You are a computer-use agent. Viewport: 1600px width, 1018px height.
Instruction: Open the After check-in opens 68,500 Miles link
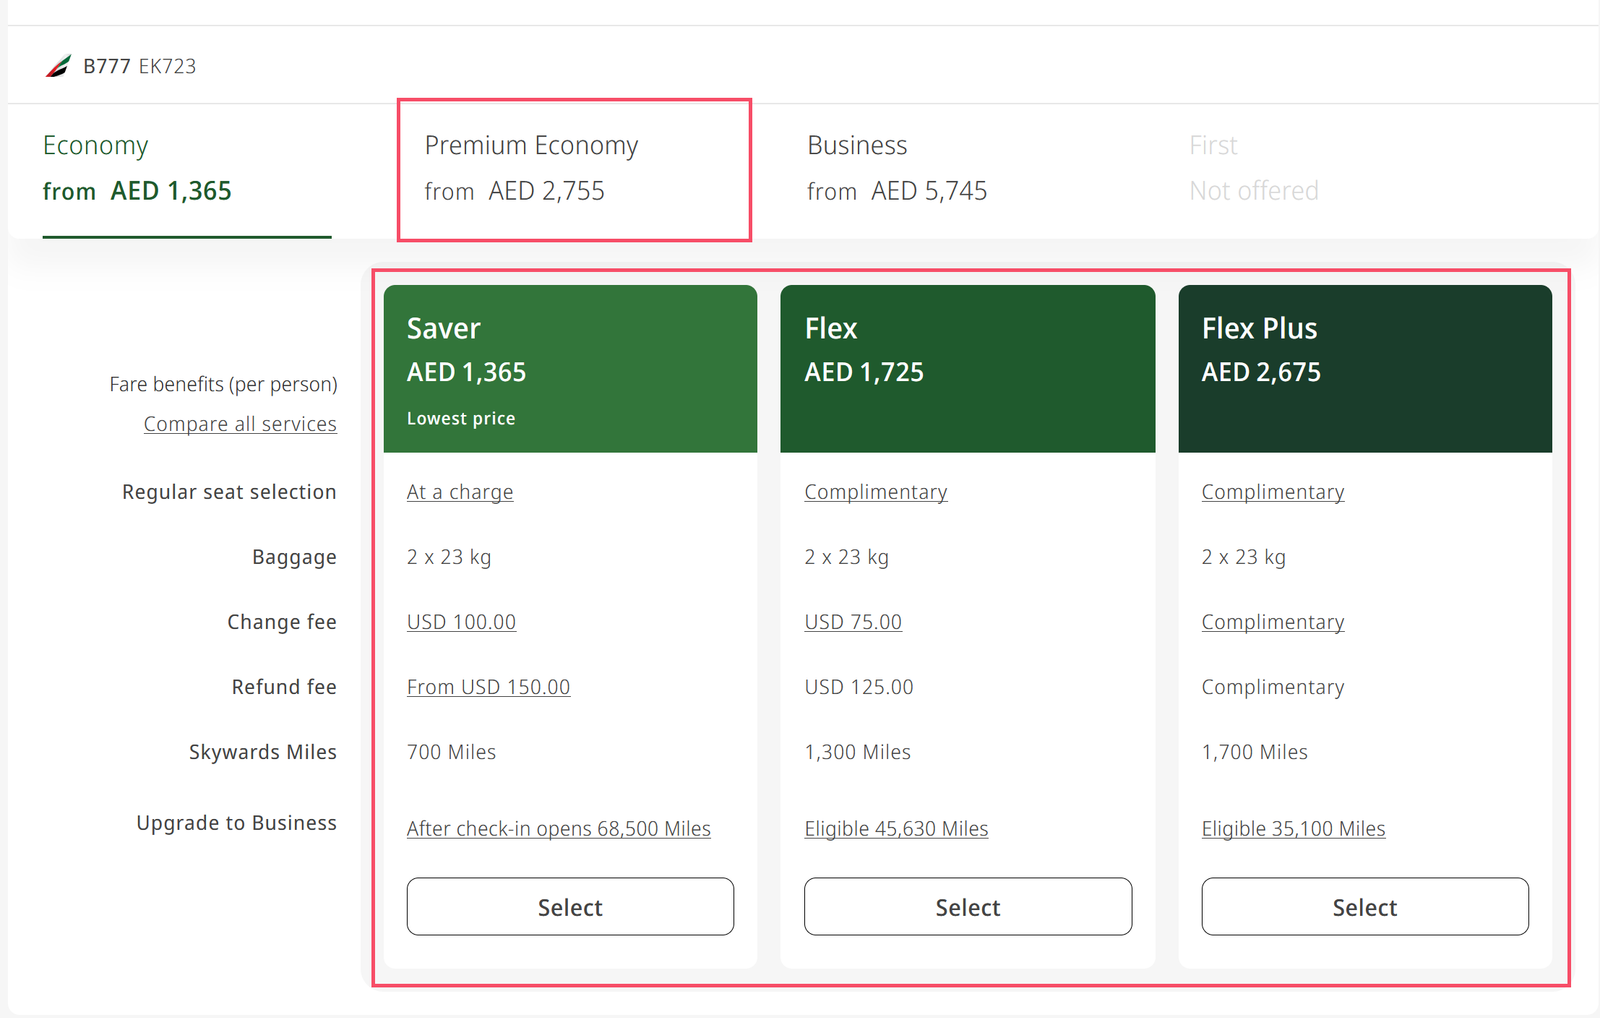click(558, 829)
